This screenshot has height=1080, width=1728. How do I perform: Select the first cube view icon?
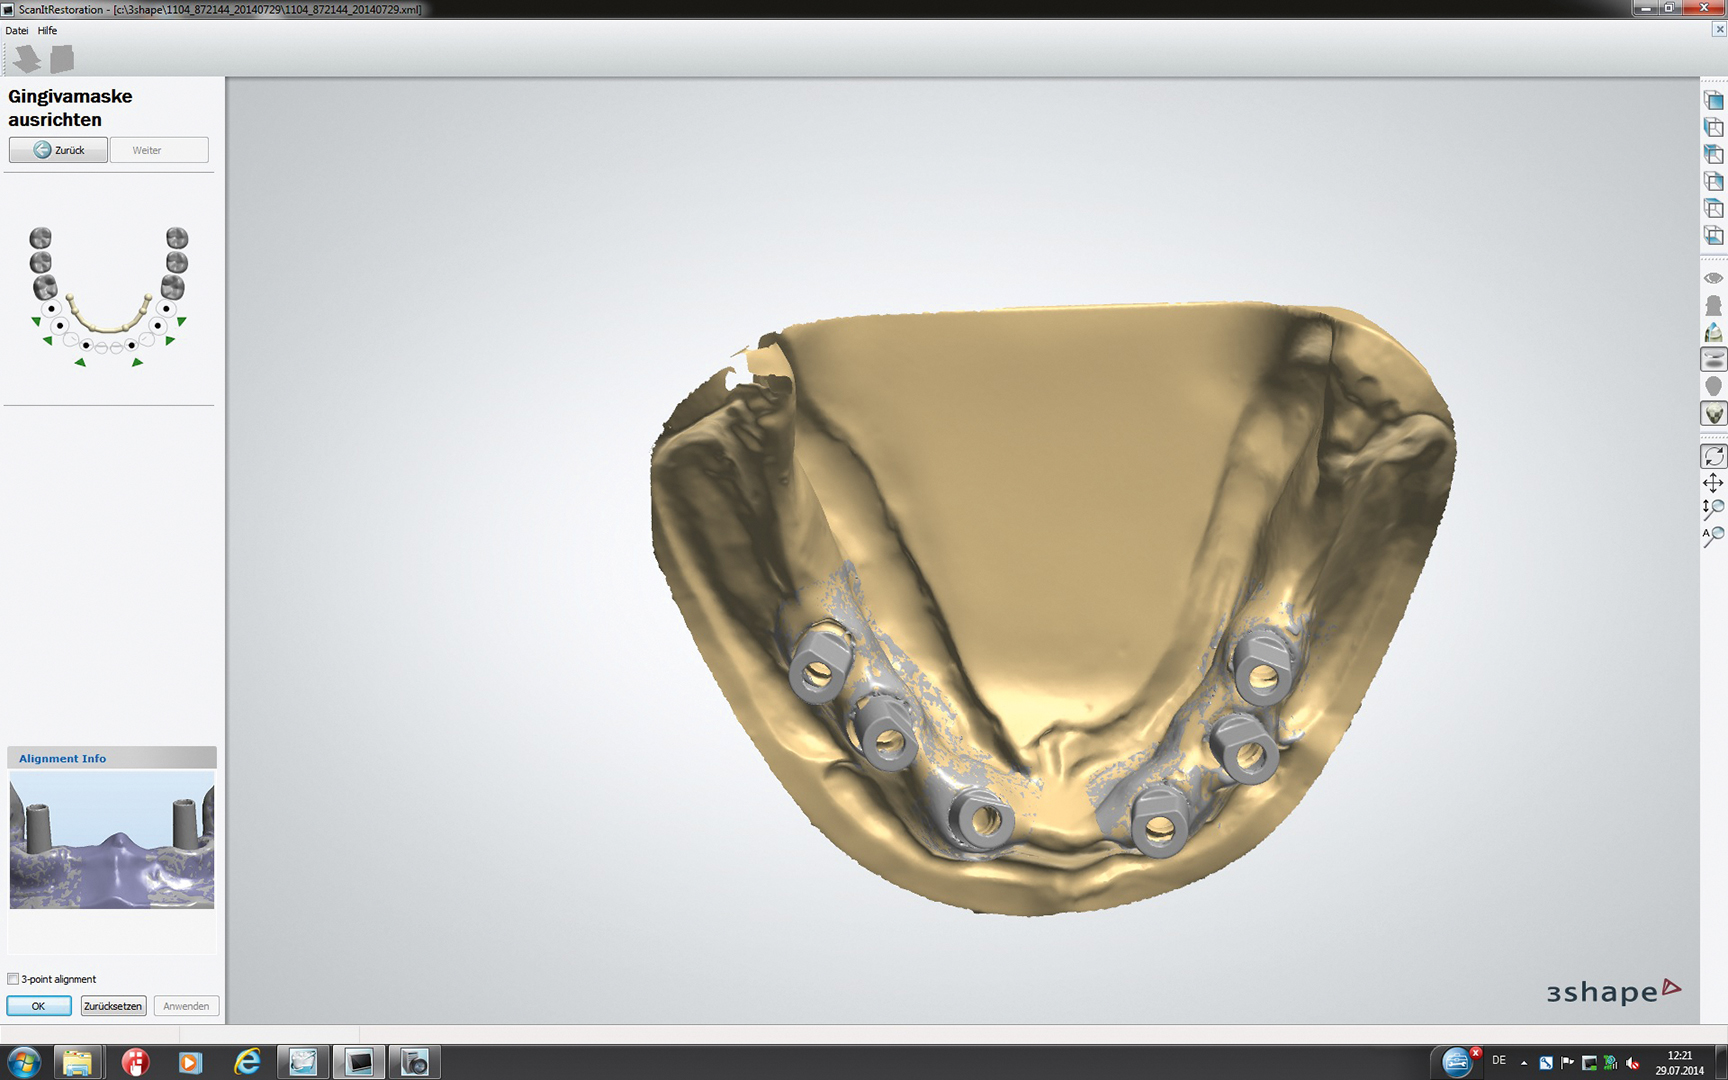(x=1713, y=101)
